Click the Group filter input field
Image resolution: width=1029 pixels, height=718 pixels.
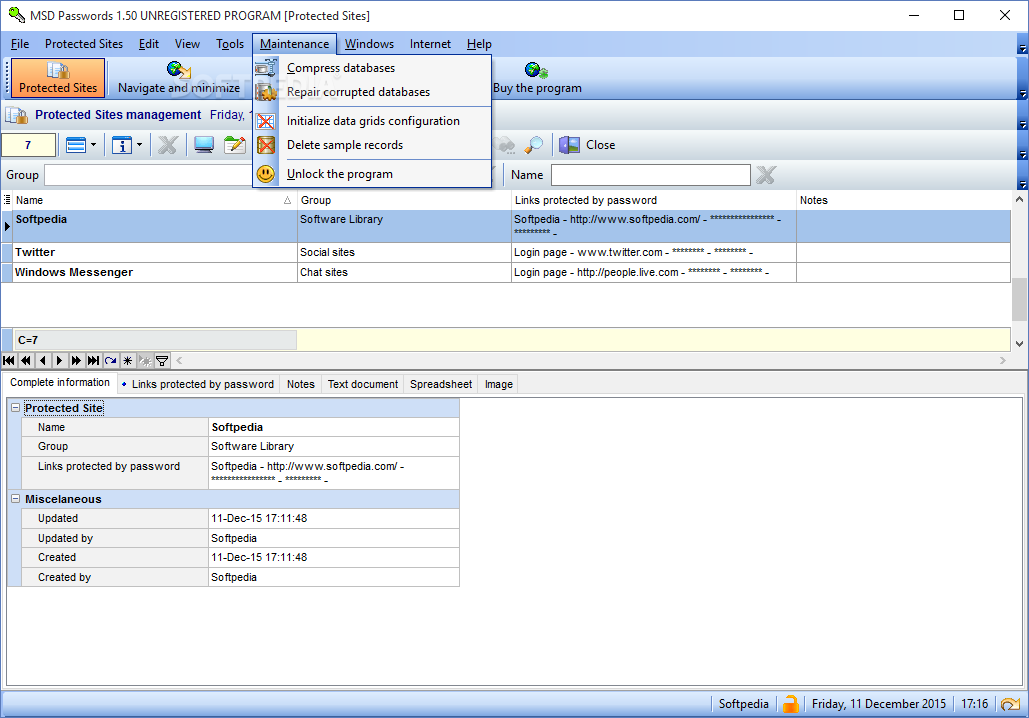point(148,175)
